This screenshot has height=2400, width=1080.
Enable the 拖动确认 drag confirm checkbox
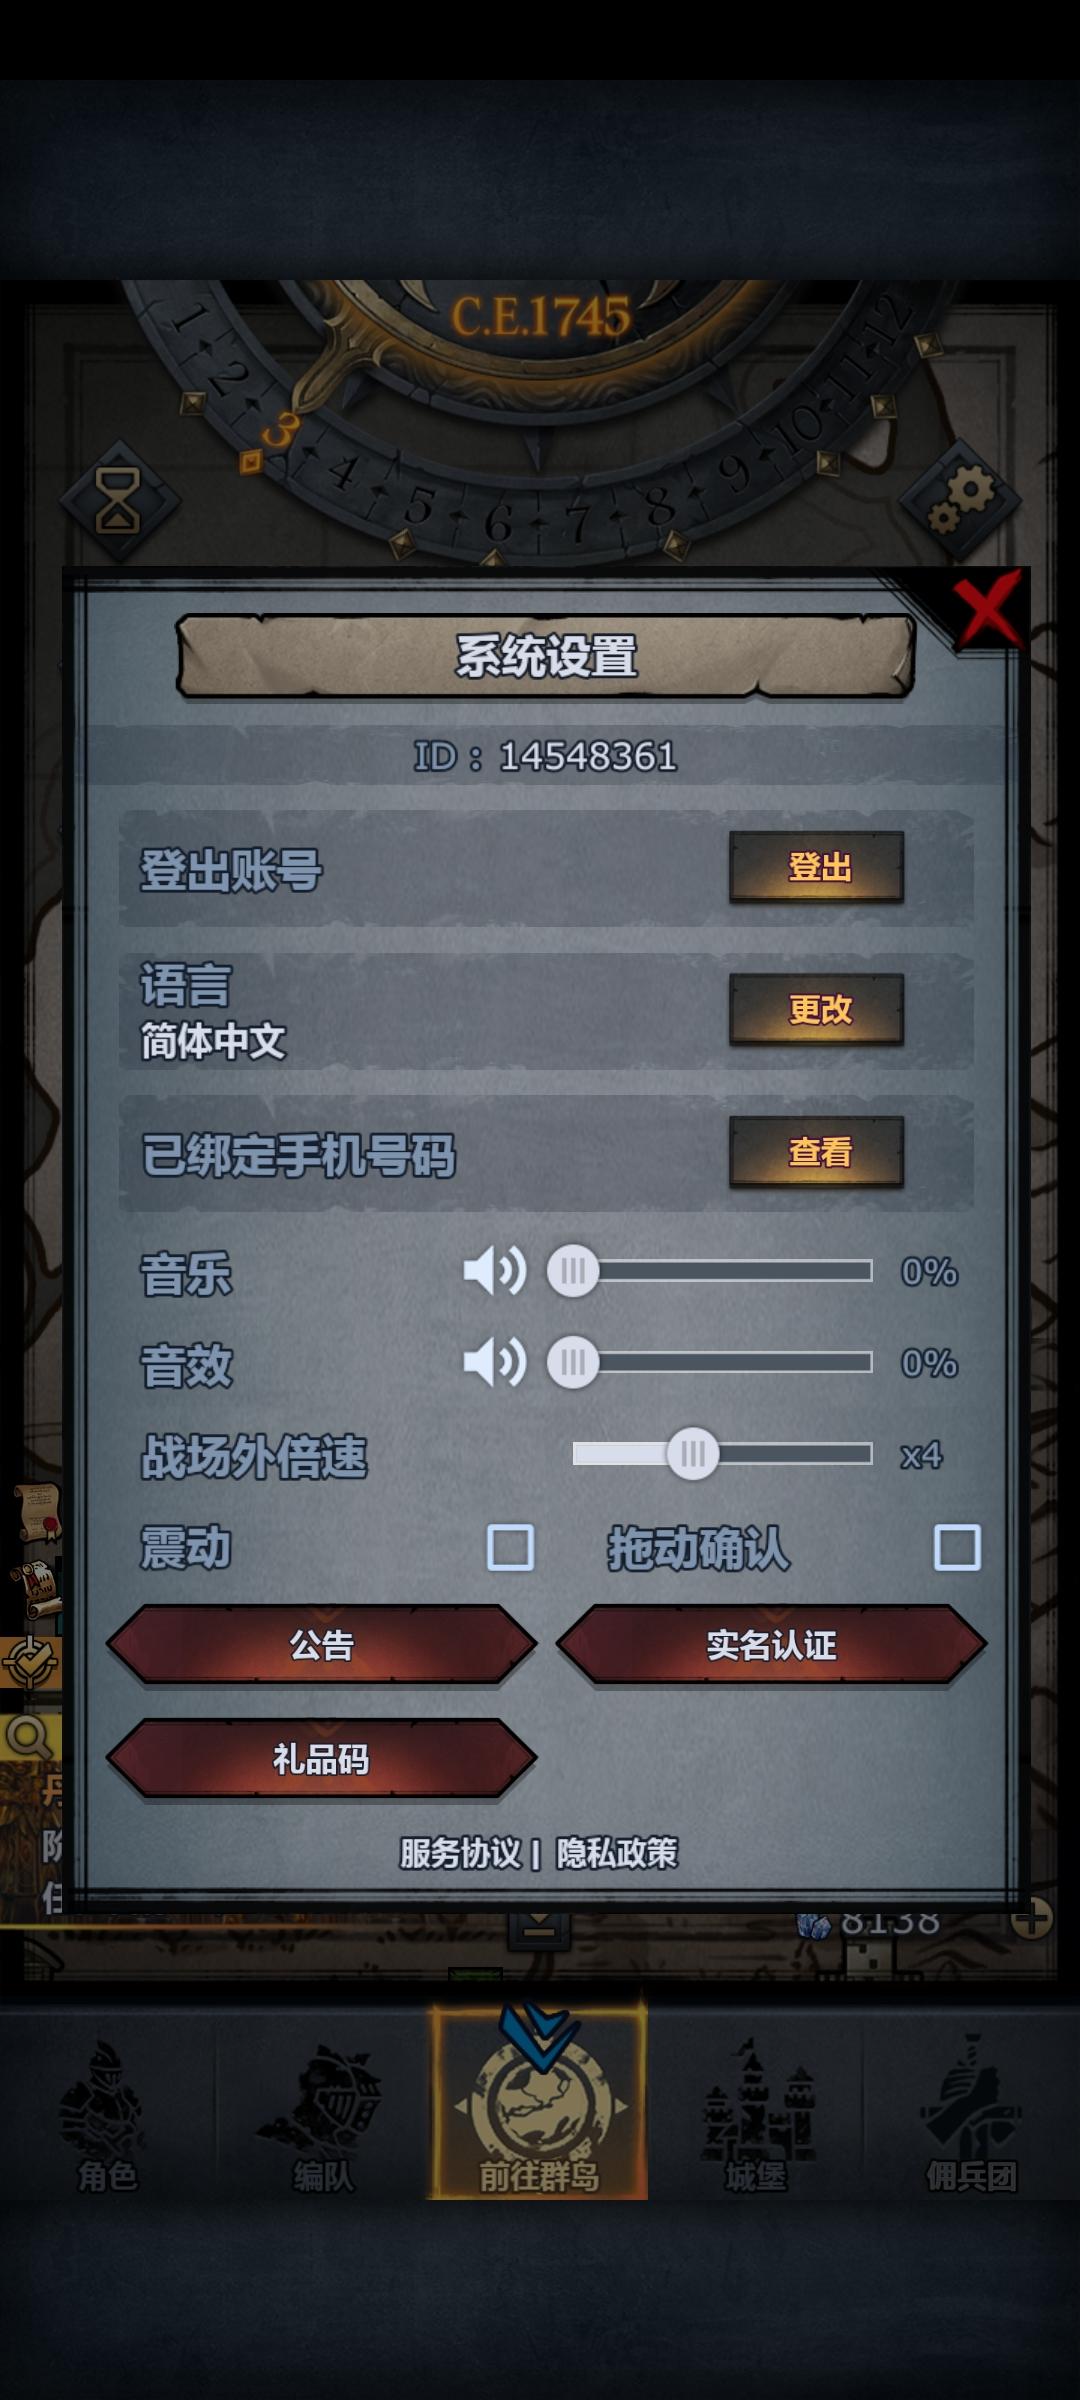(x=957, y=1547)
